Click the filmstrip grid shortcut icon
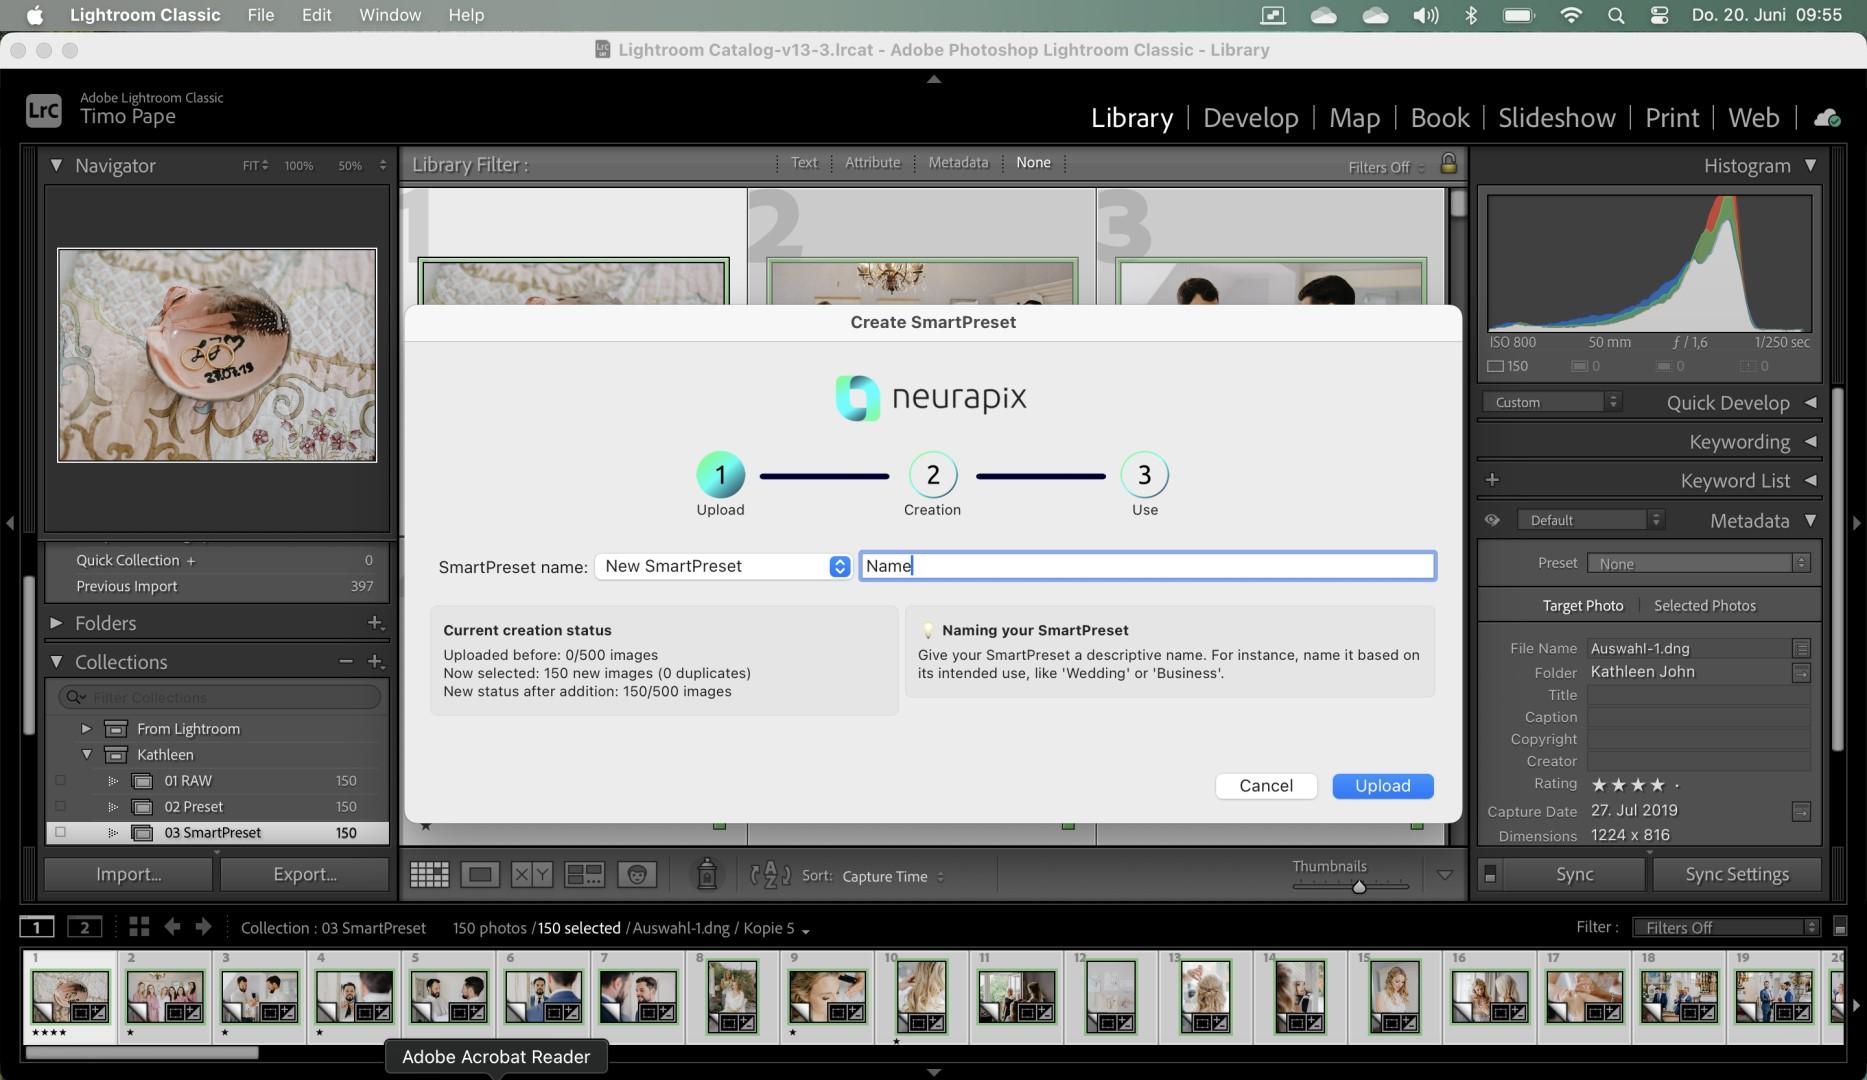The image size is (1867, 1080). point(139,927)
